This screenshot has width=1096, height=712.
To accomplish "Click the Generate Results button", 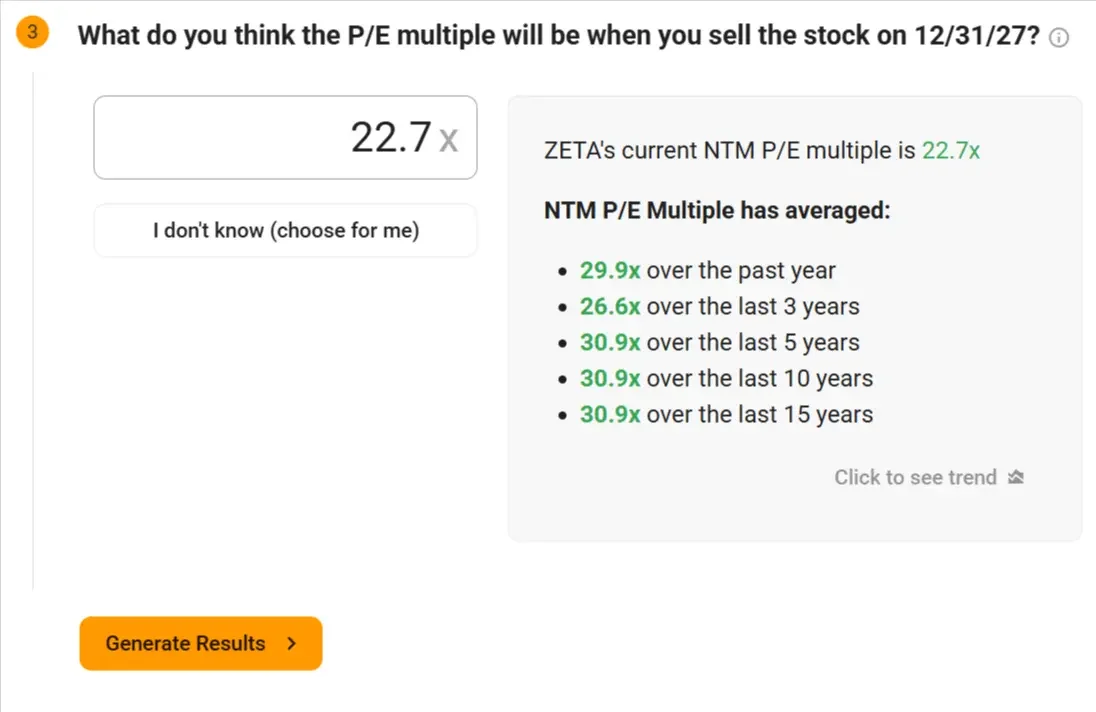I will coord(201,644).
